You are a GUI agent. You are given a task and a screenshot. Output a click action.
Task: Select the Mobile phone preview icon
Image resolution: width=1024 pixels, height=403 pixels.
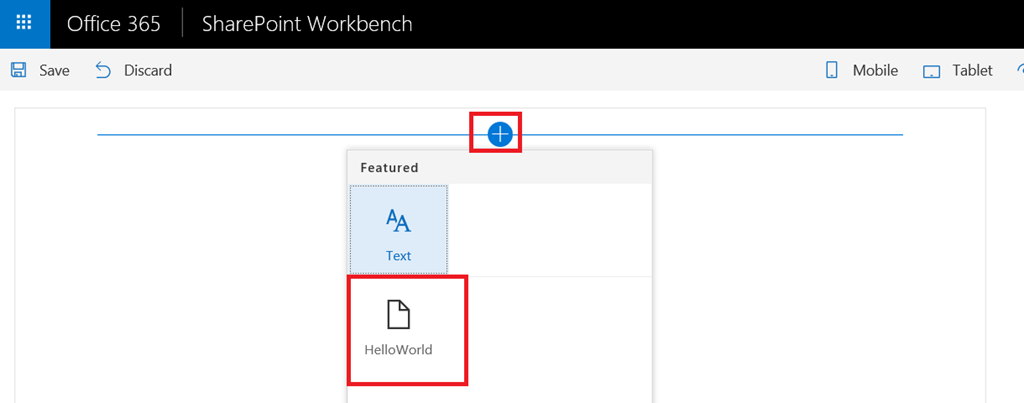point(832,71)
